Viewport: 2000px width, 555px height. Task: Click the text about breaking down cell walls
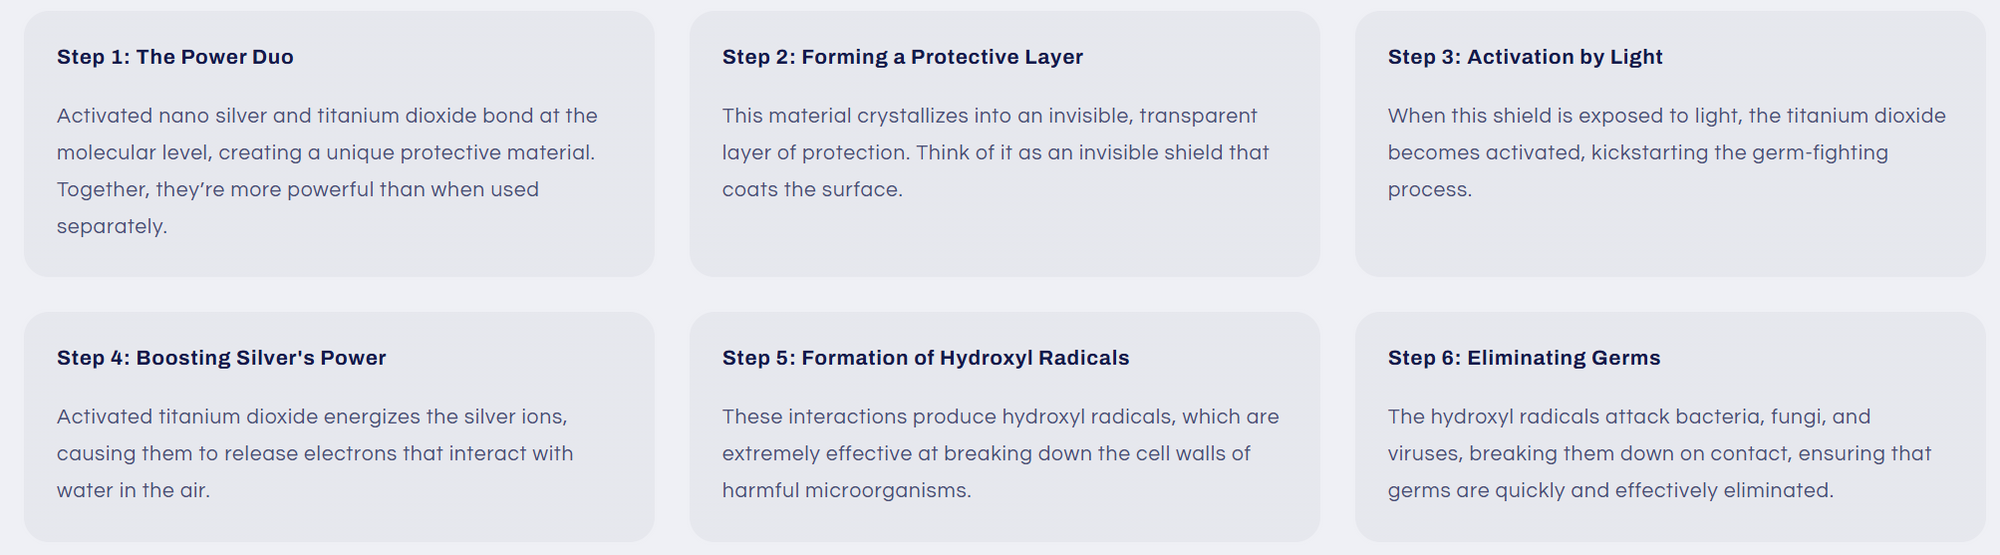[986, 454]
